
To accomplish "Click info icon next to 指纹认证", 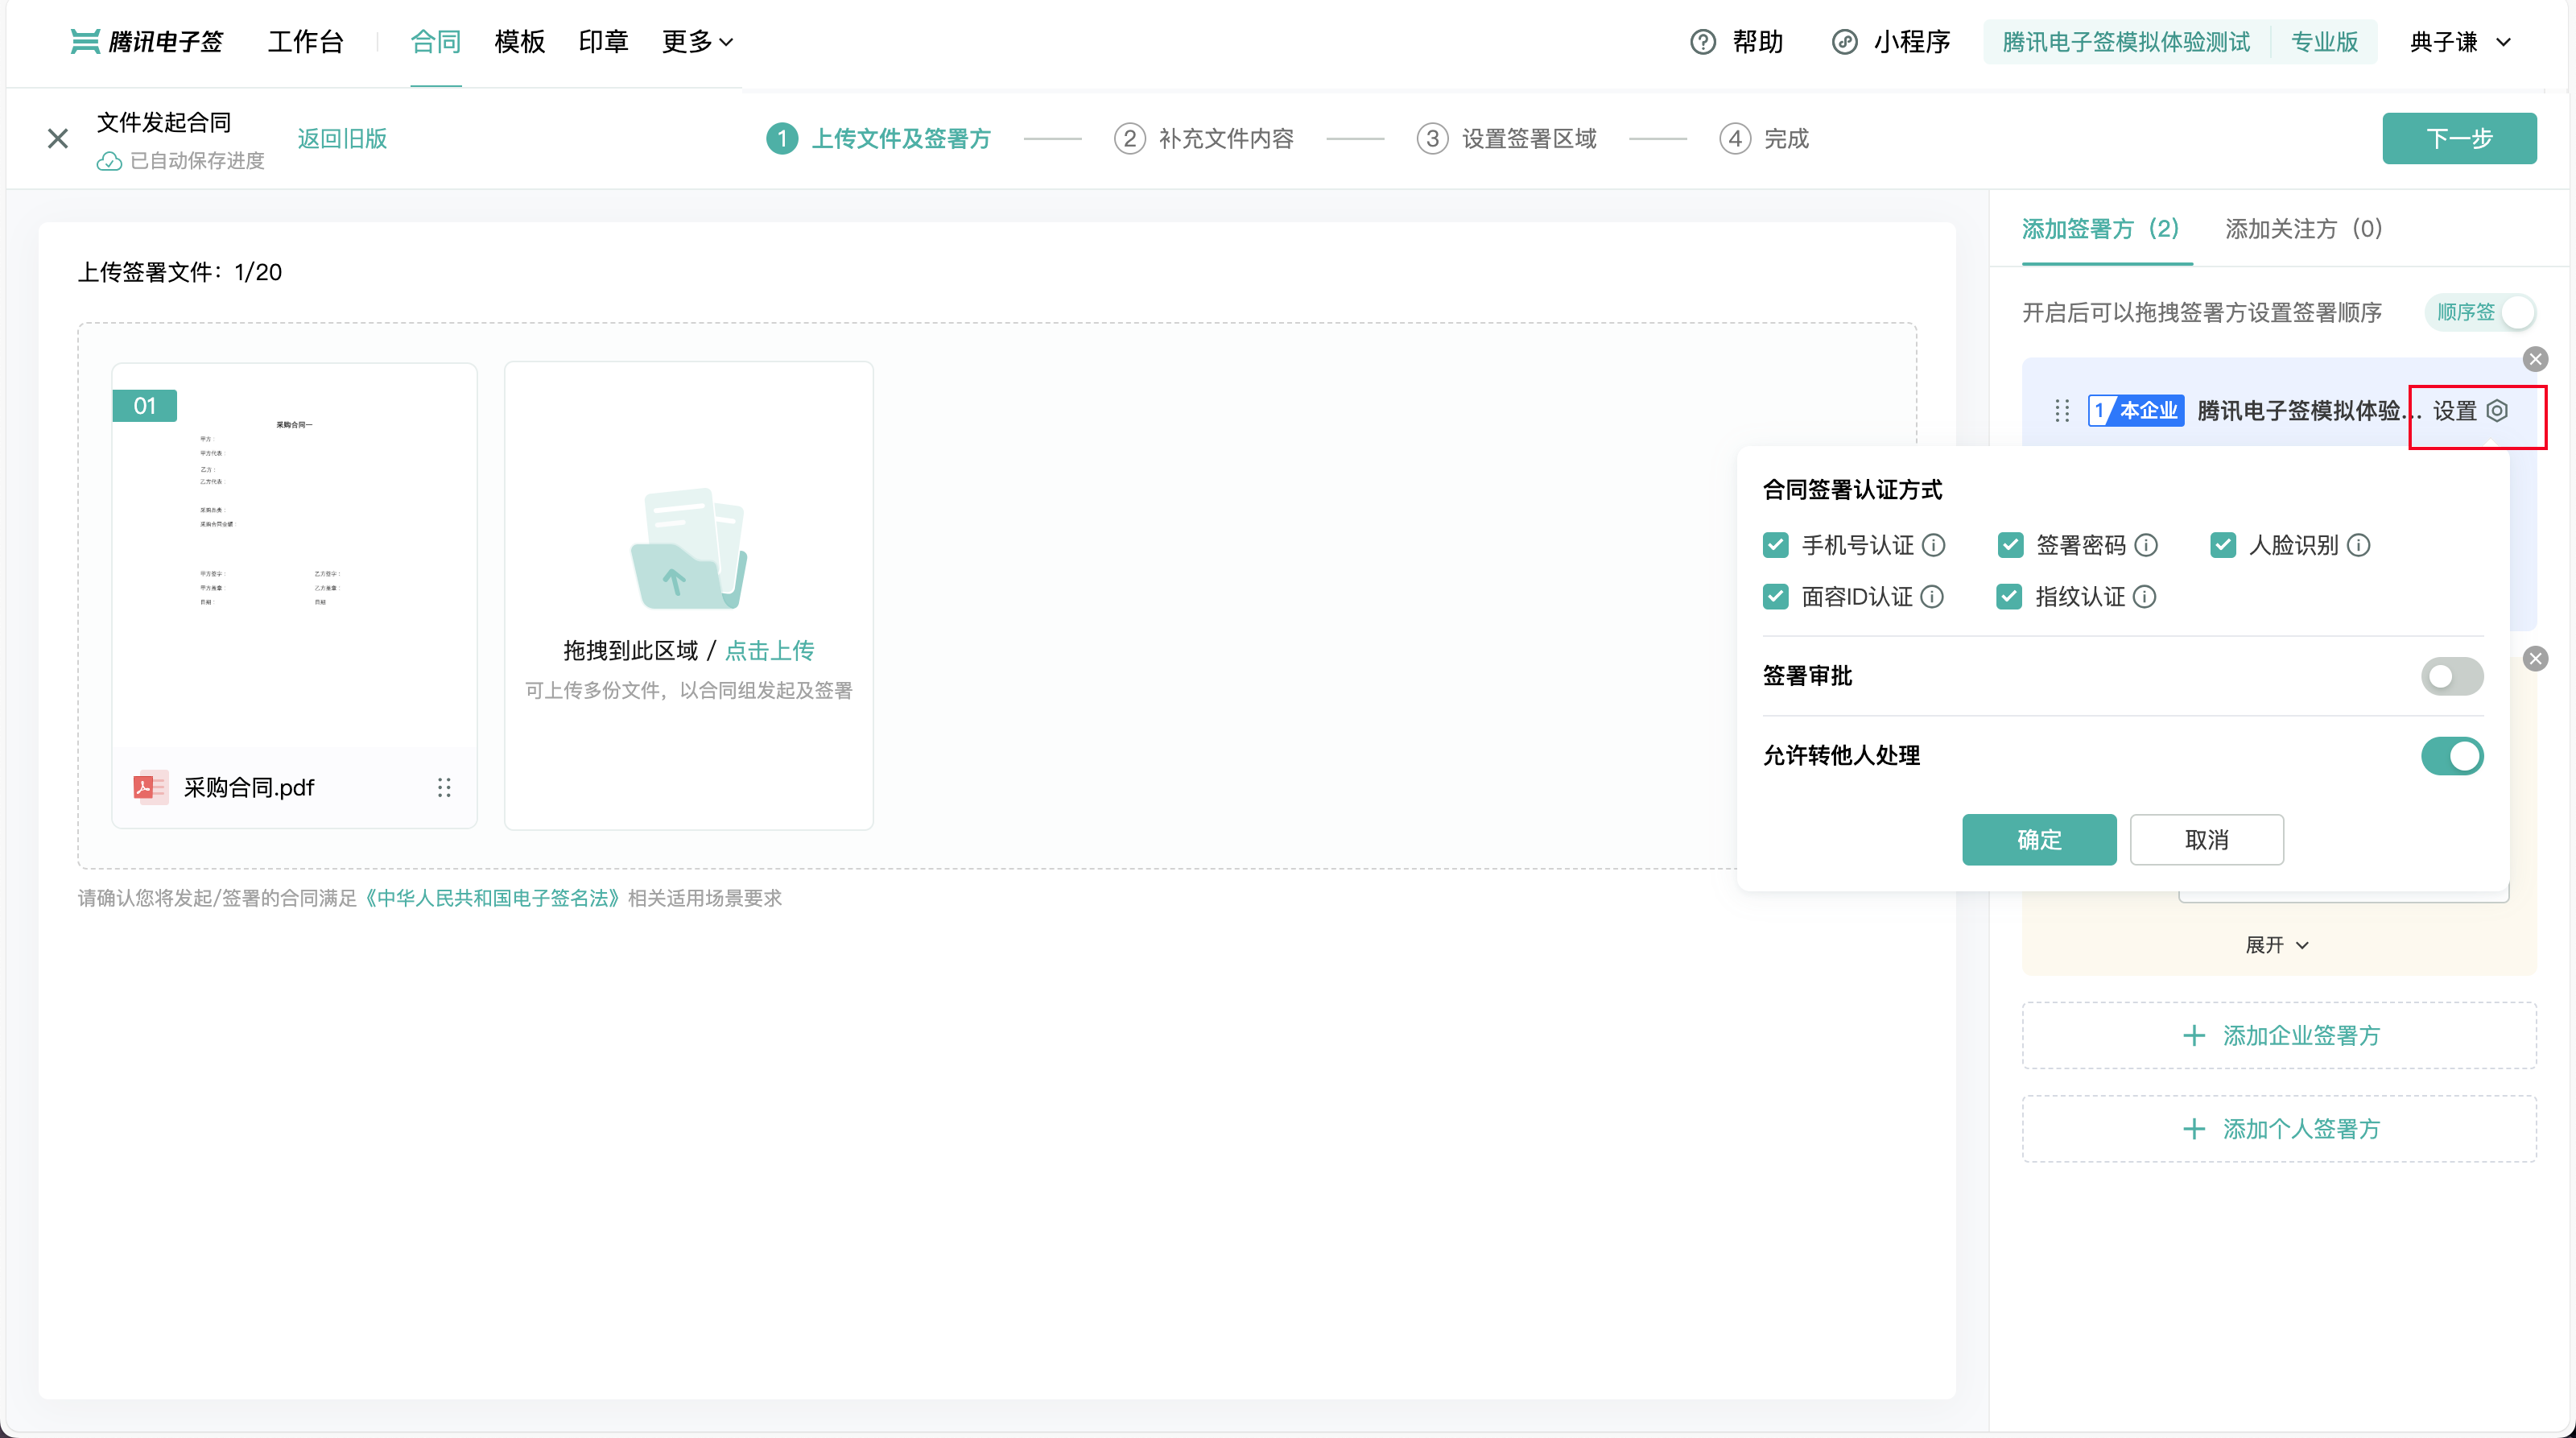I will pos(2145,597).
